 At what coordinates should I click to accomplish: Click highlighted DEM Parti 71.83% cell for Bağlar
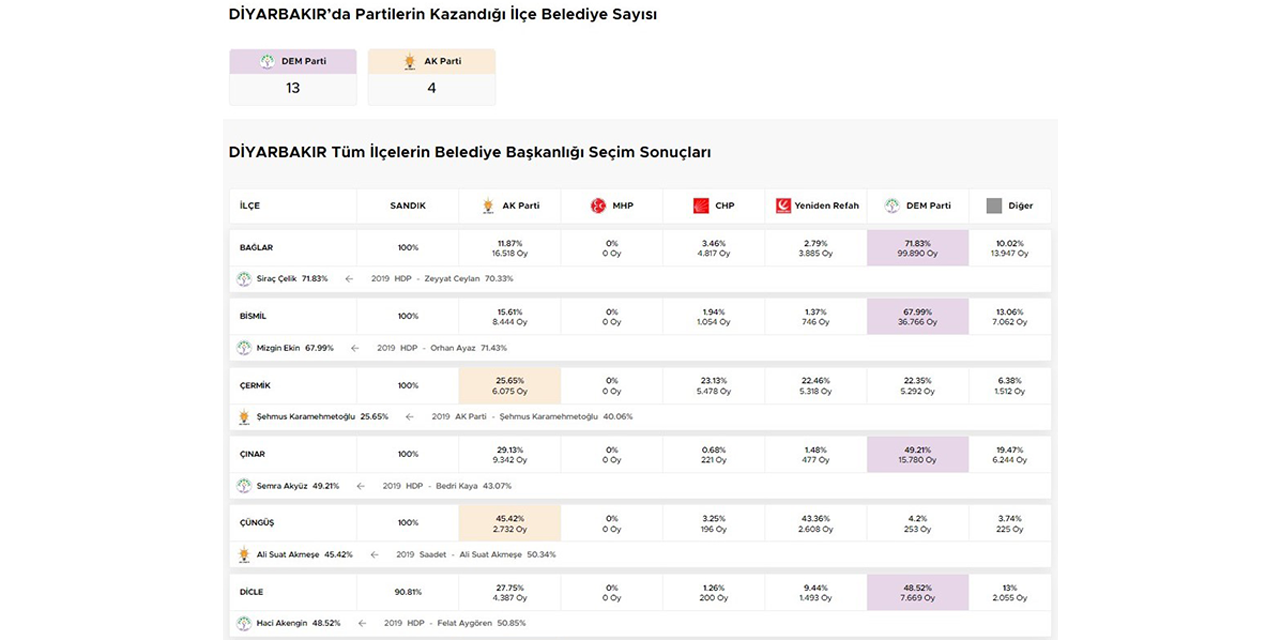[917, 248]
